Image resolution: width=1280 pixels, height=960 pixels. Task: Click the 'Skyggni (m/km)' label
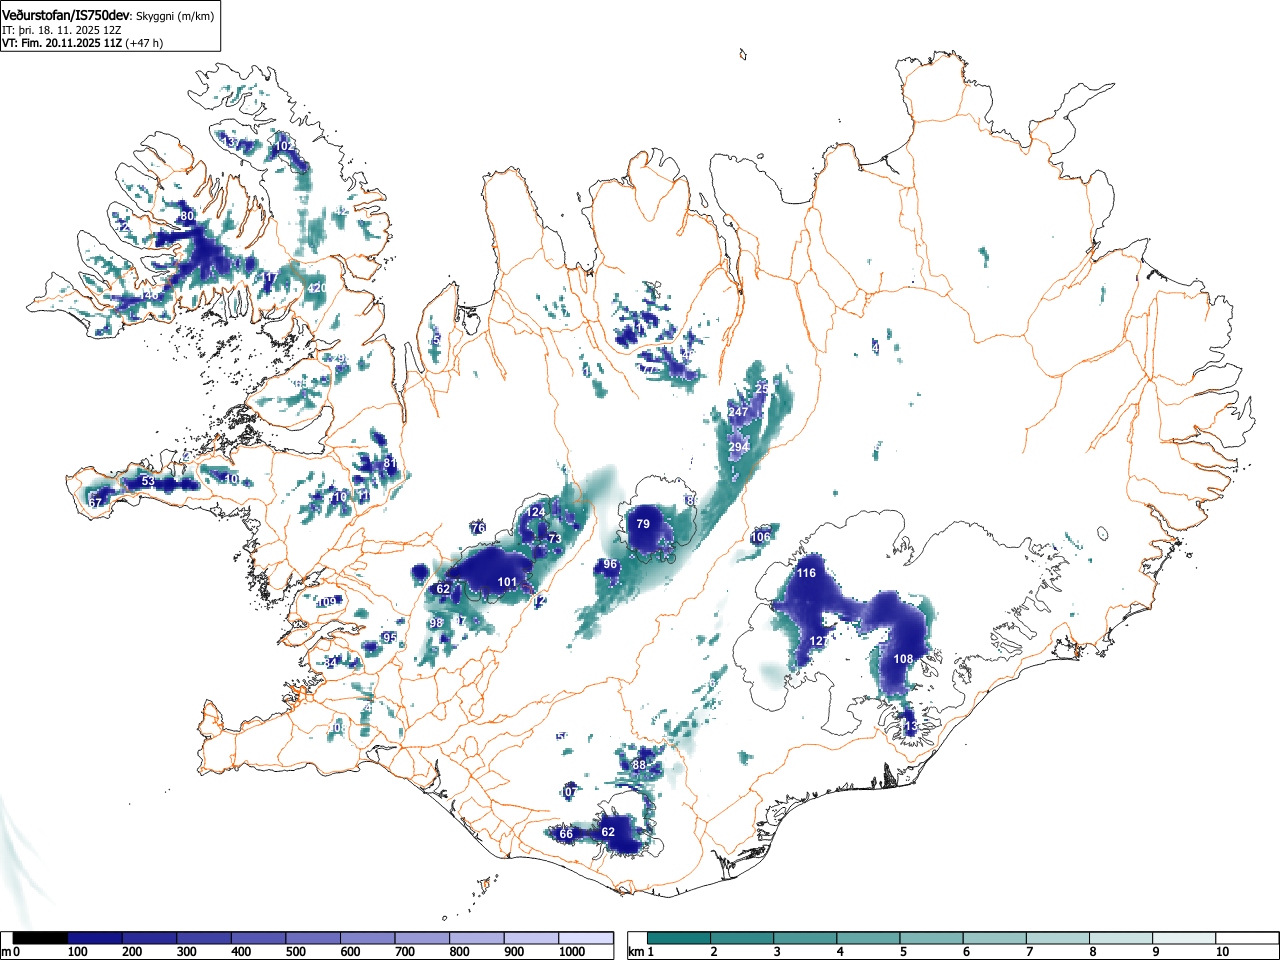tap(174, 16)
